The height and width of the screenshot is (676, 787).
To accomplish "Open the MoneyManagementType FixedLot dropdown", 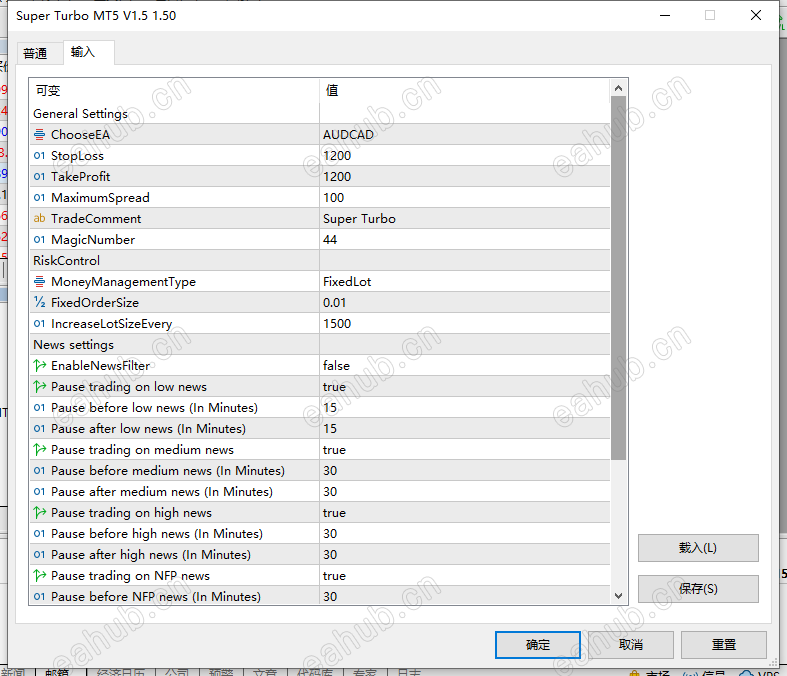I will (465, 282).
